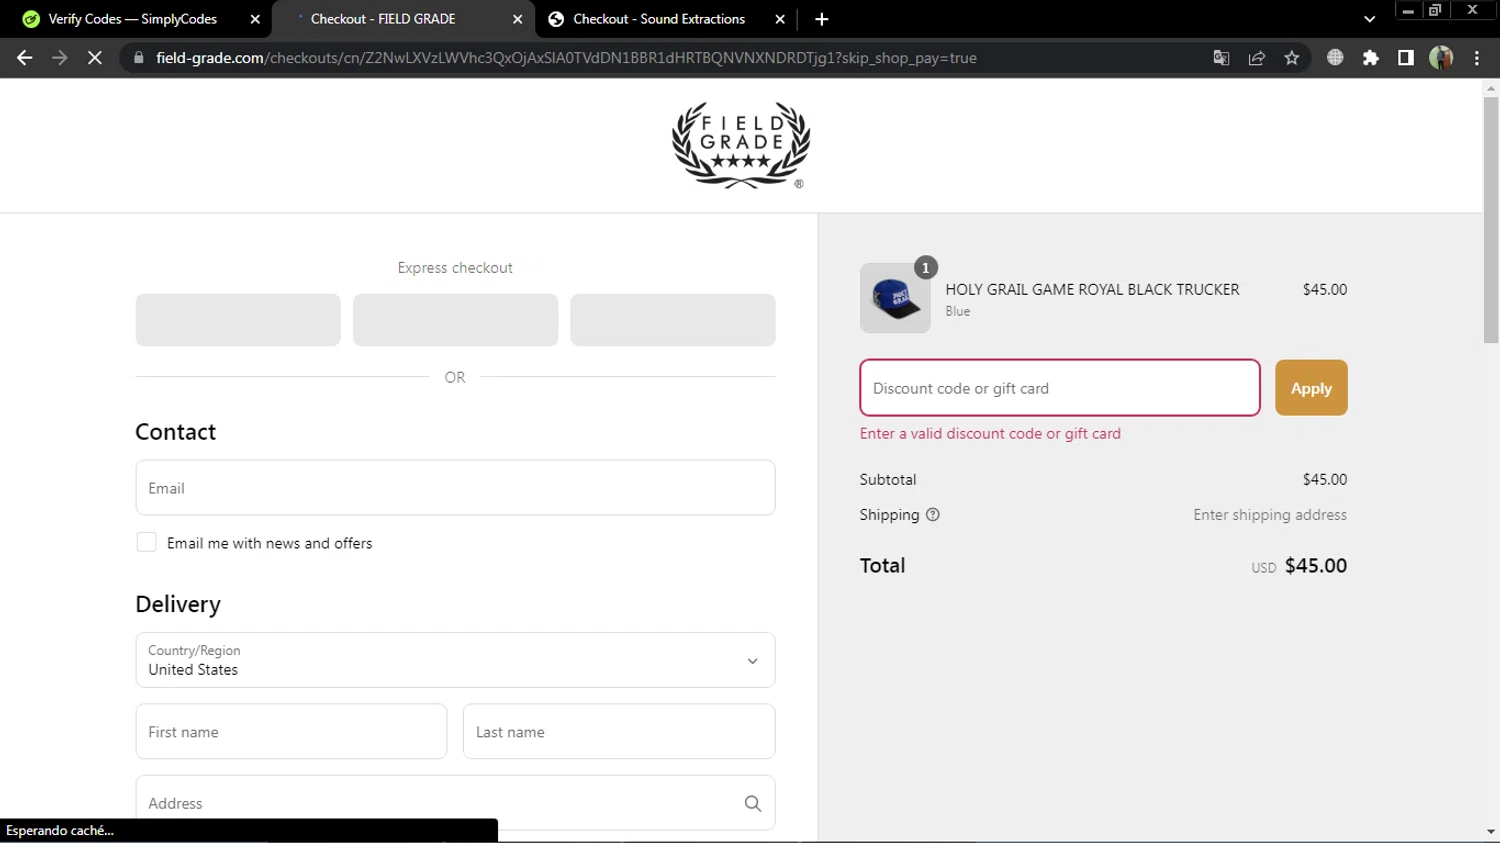1500x843 pixels.
Task: Click the Address input field
Action: pyautogui.click(x=455, y=803)
